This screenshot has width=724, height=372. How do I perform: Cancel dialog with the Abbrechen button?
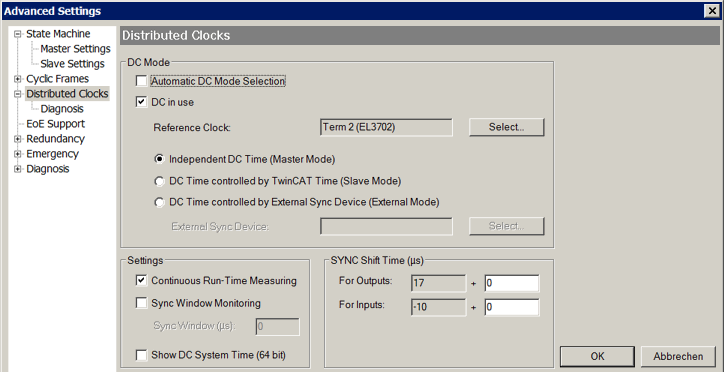(678, 356)
